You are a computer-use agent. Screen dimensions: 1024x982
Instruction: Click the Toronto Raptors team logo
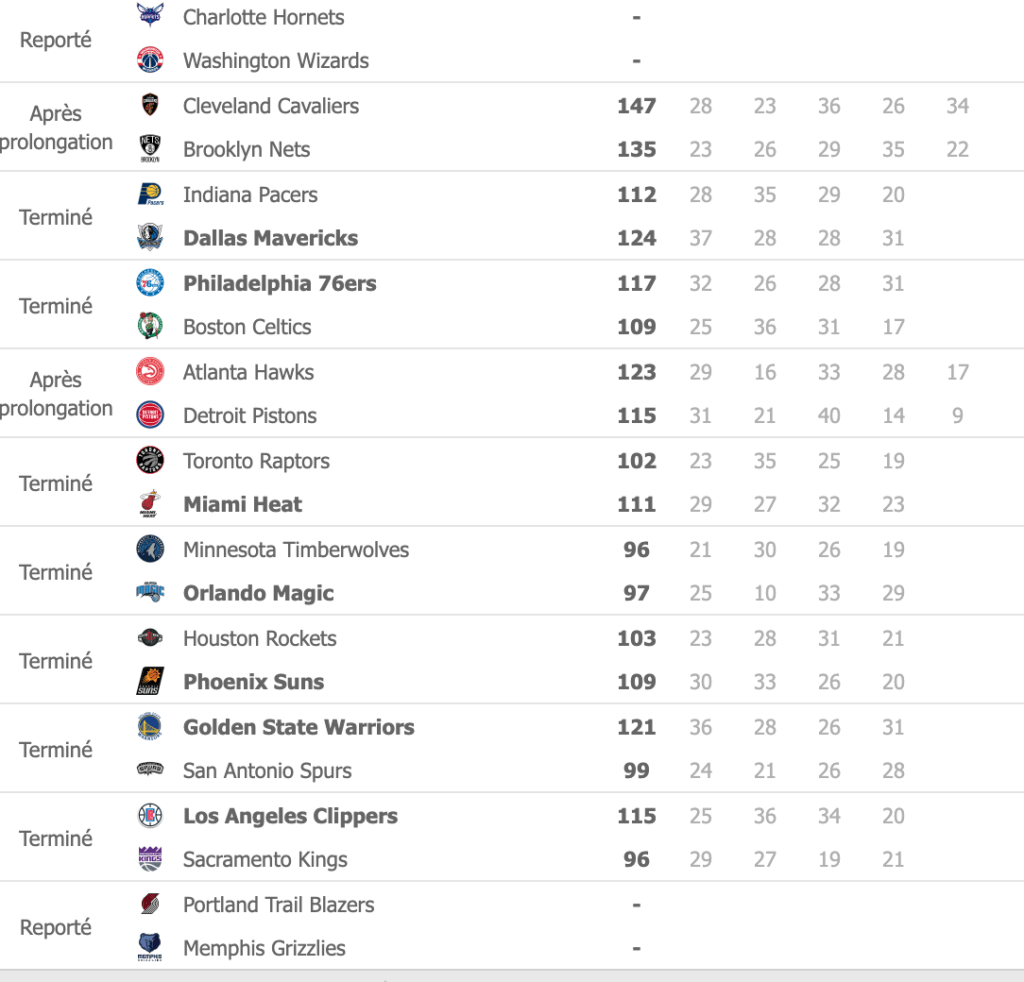click(x=149, y=461)
